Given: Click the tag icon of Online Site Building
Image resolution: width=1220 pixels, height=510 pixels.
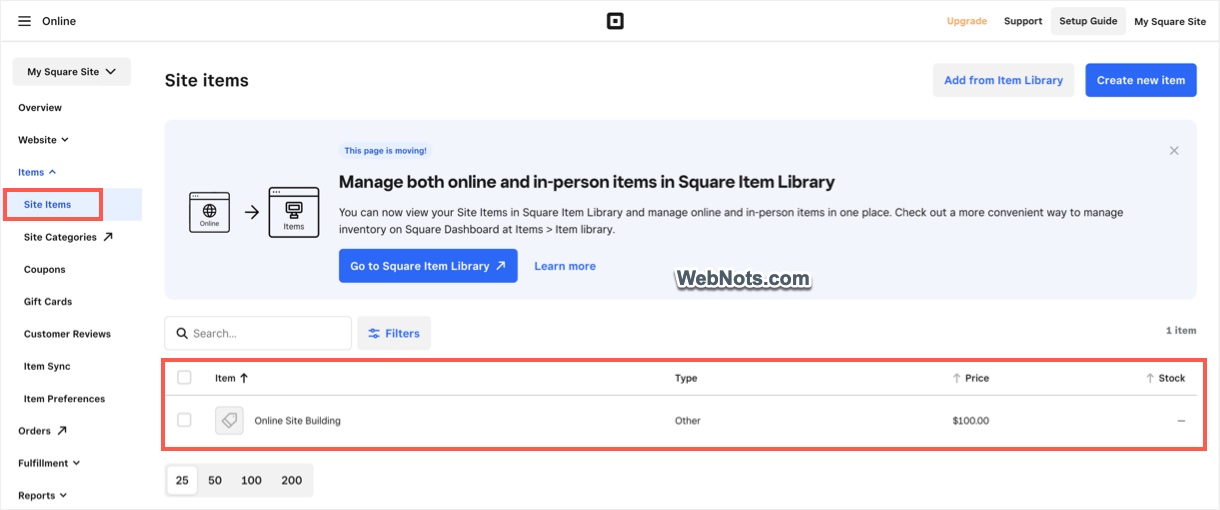Looking at the screenshot, I should [229, 420].
